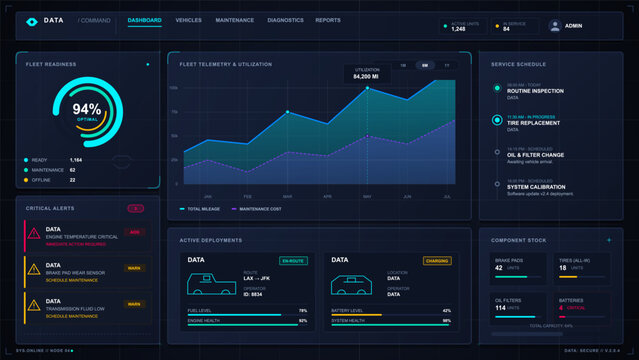Screen dimensions: 639x360
Task: Click the Tire Replacement in-progress ring marker
Action: tap(497, 120)
